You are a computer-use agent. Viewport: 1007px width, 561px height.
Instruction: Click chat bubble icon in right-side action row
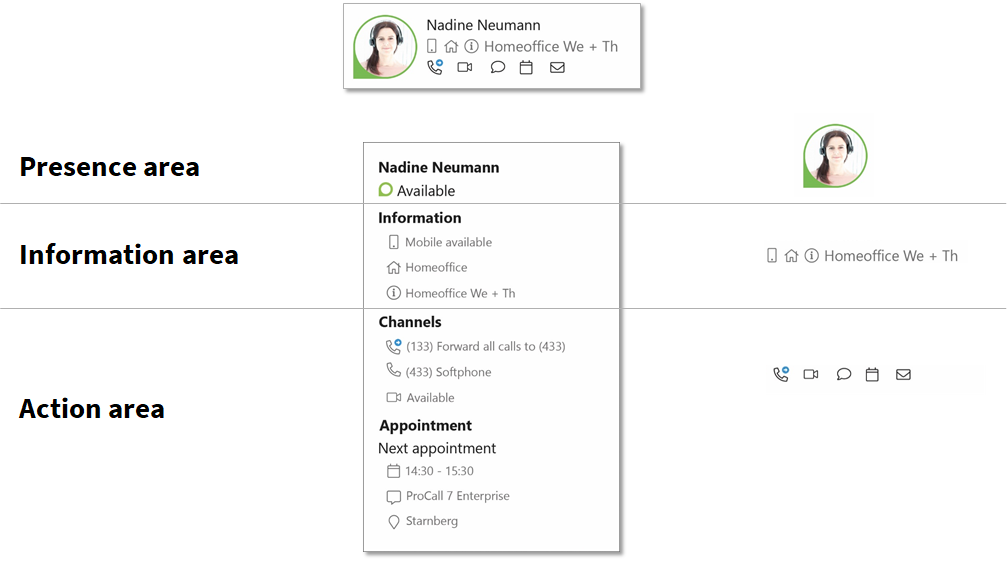(x=843, y=374)
